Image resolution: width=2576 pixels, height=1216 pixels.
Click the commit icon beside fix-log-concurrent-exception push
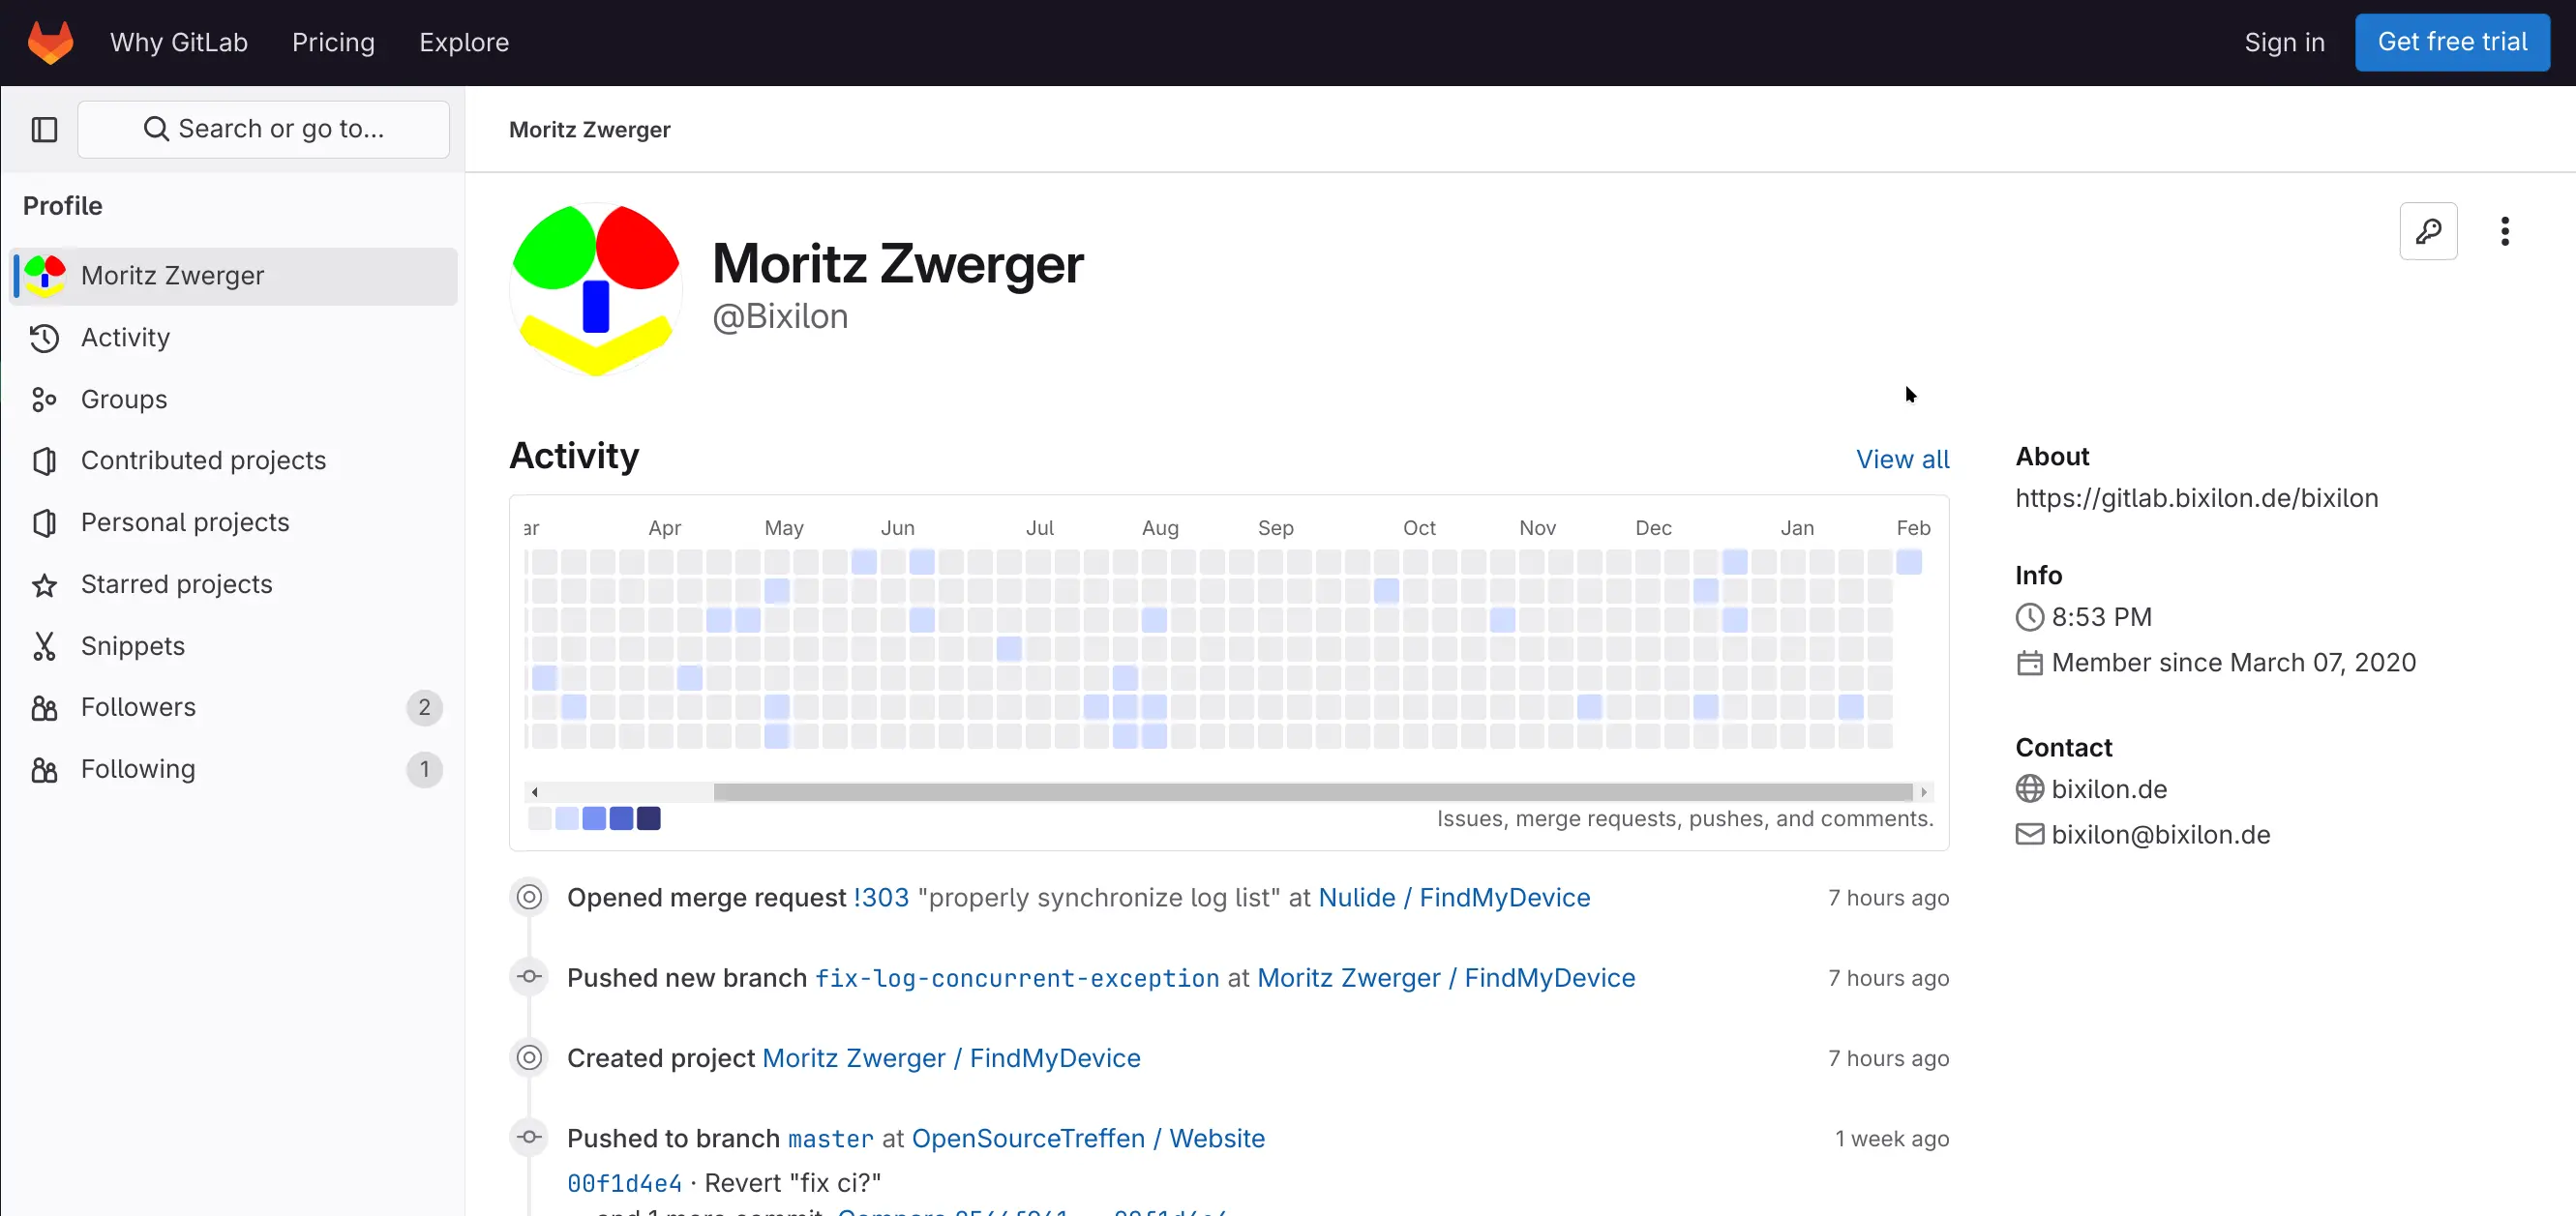tap(529, 977)
